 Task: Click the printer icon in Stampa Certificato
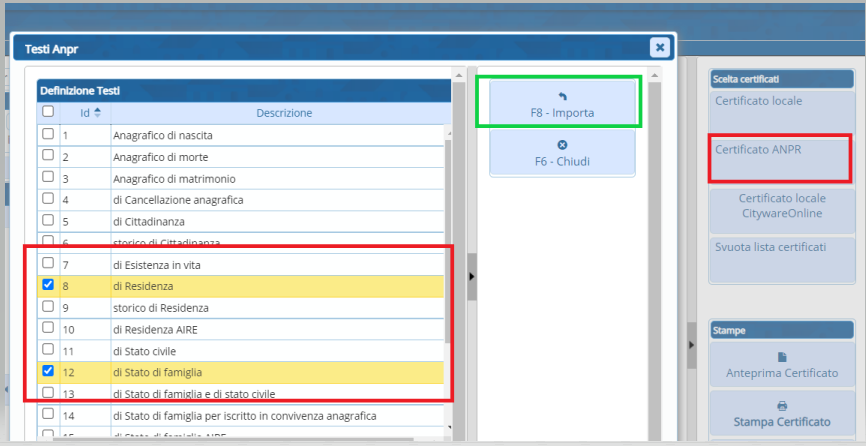pyautogui.click(x=782, y=406)
